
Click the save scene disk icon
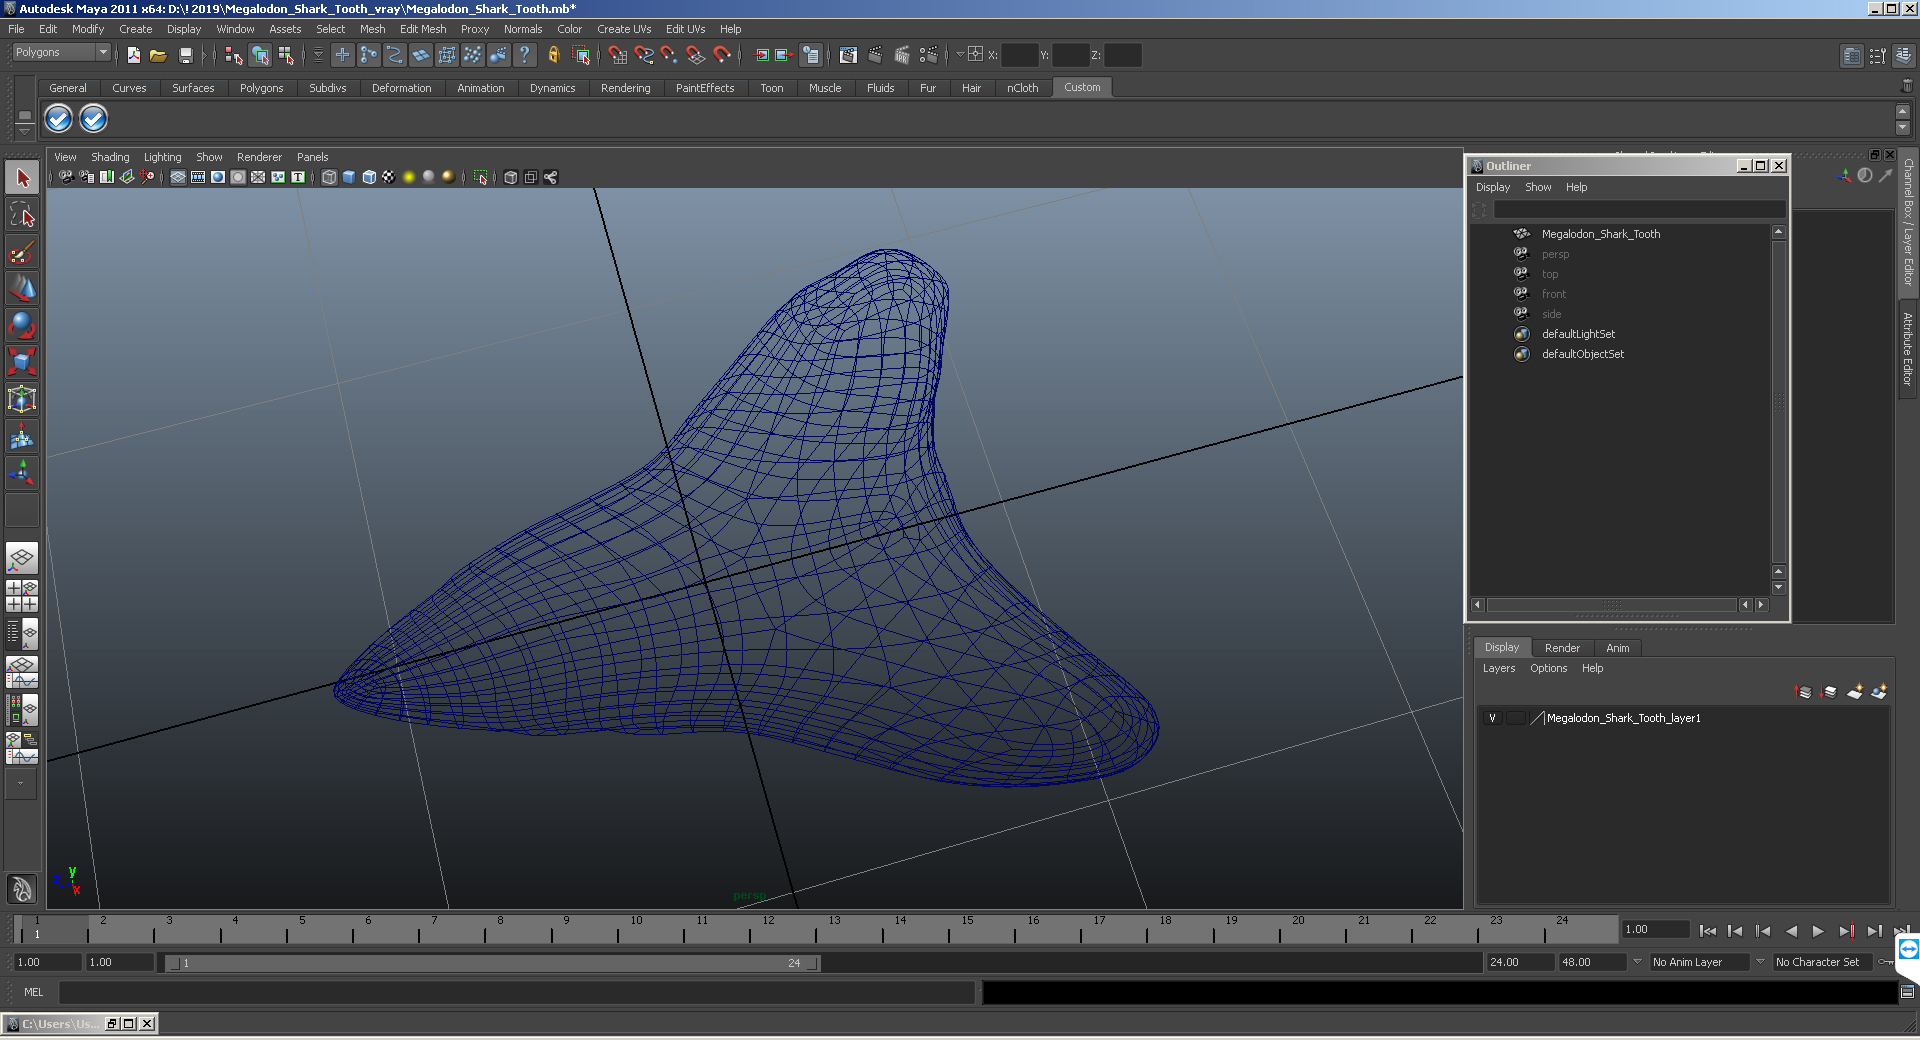[x=185, y=55]
